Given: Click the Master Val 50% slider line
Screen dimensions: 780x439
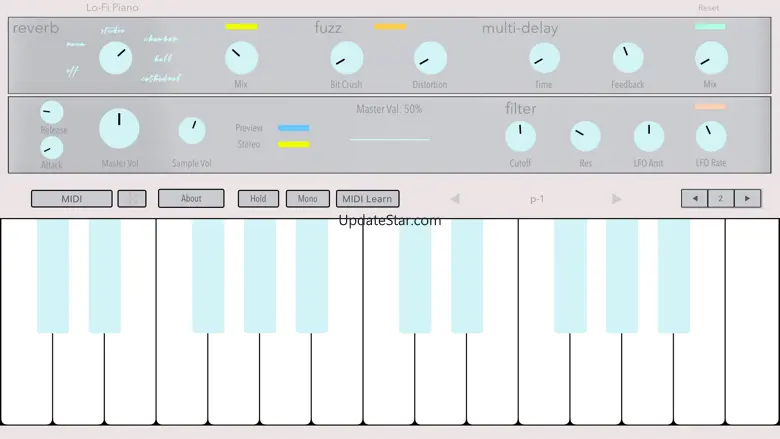Looking at the screenshot, I should [390, 140].
